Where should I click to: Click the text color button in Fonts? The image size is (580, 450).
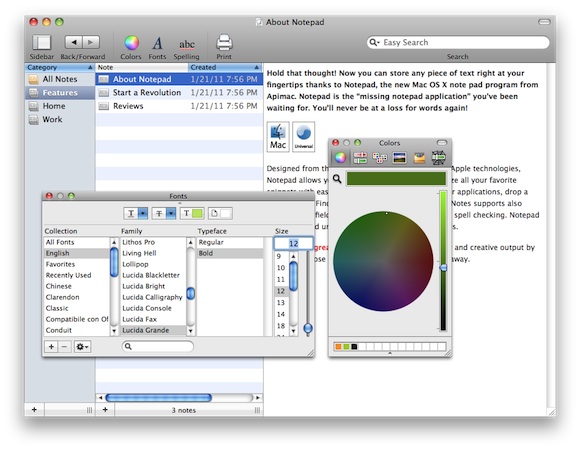tap(192, 213)
